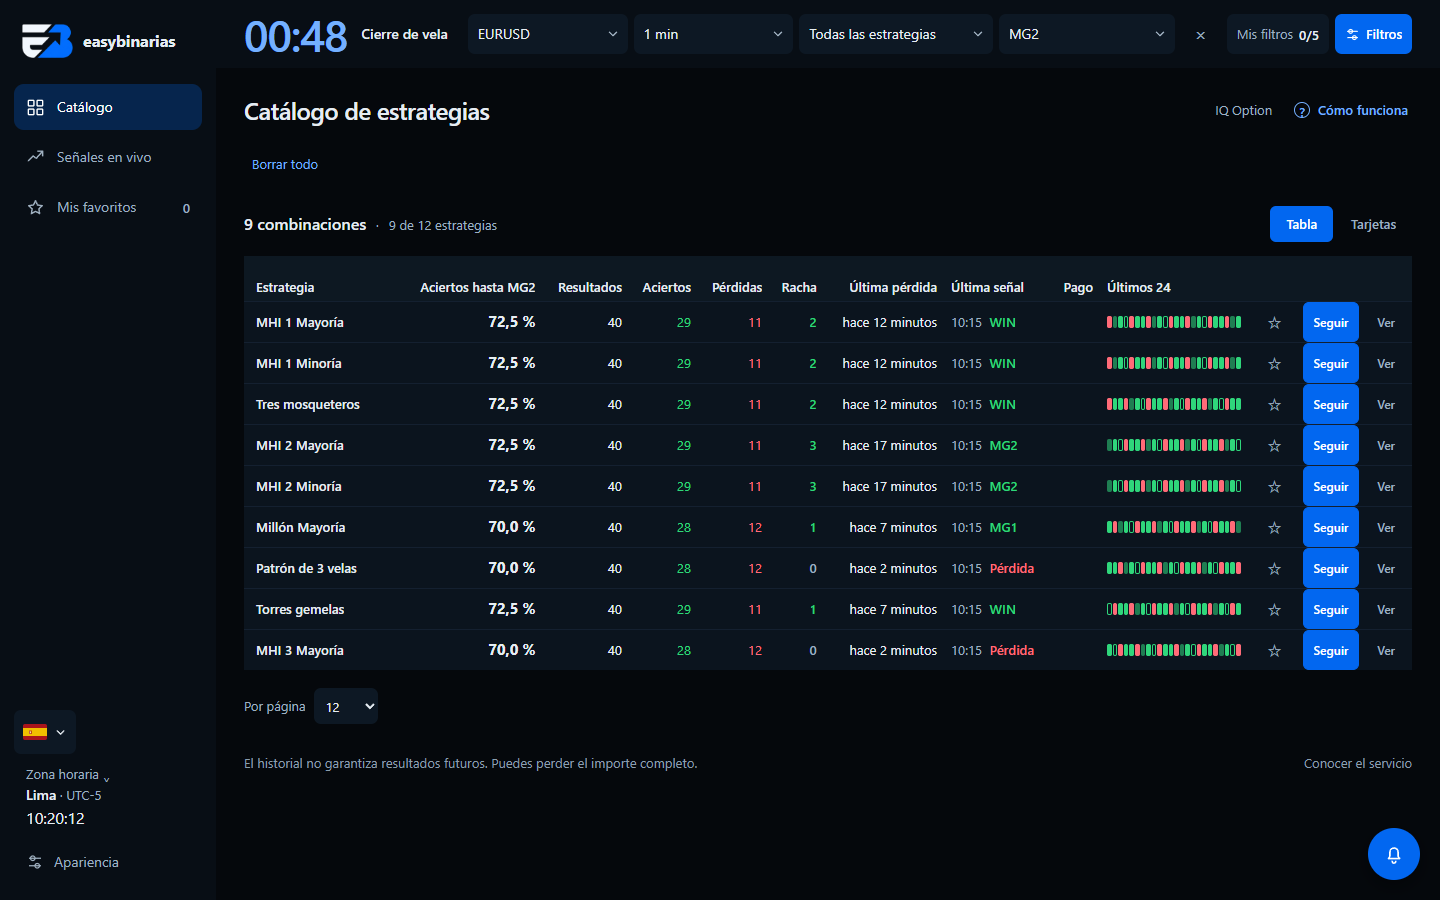Click Últimos 24 bar for MHI 2 Mayoría
This screenshot has height=900, width=1440.
[1174, 445]
